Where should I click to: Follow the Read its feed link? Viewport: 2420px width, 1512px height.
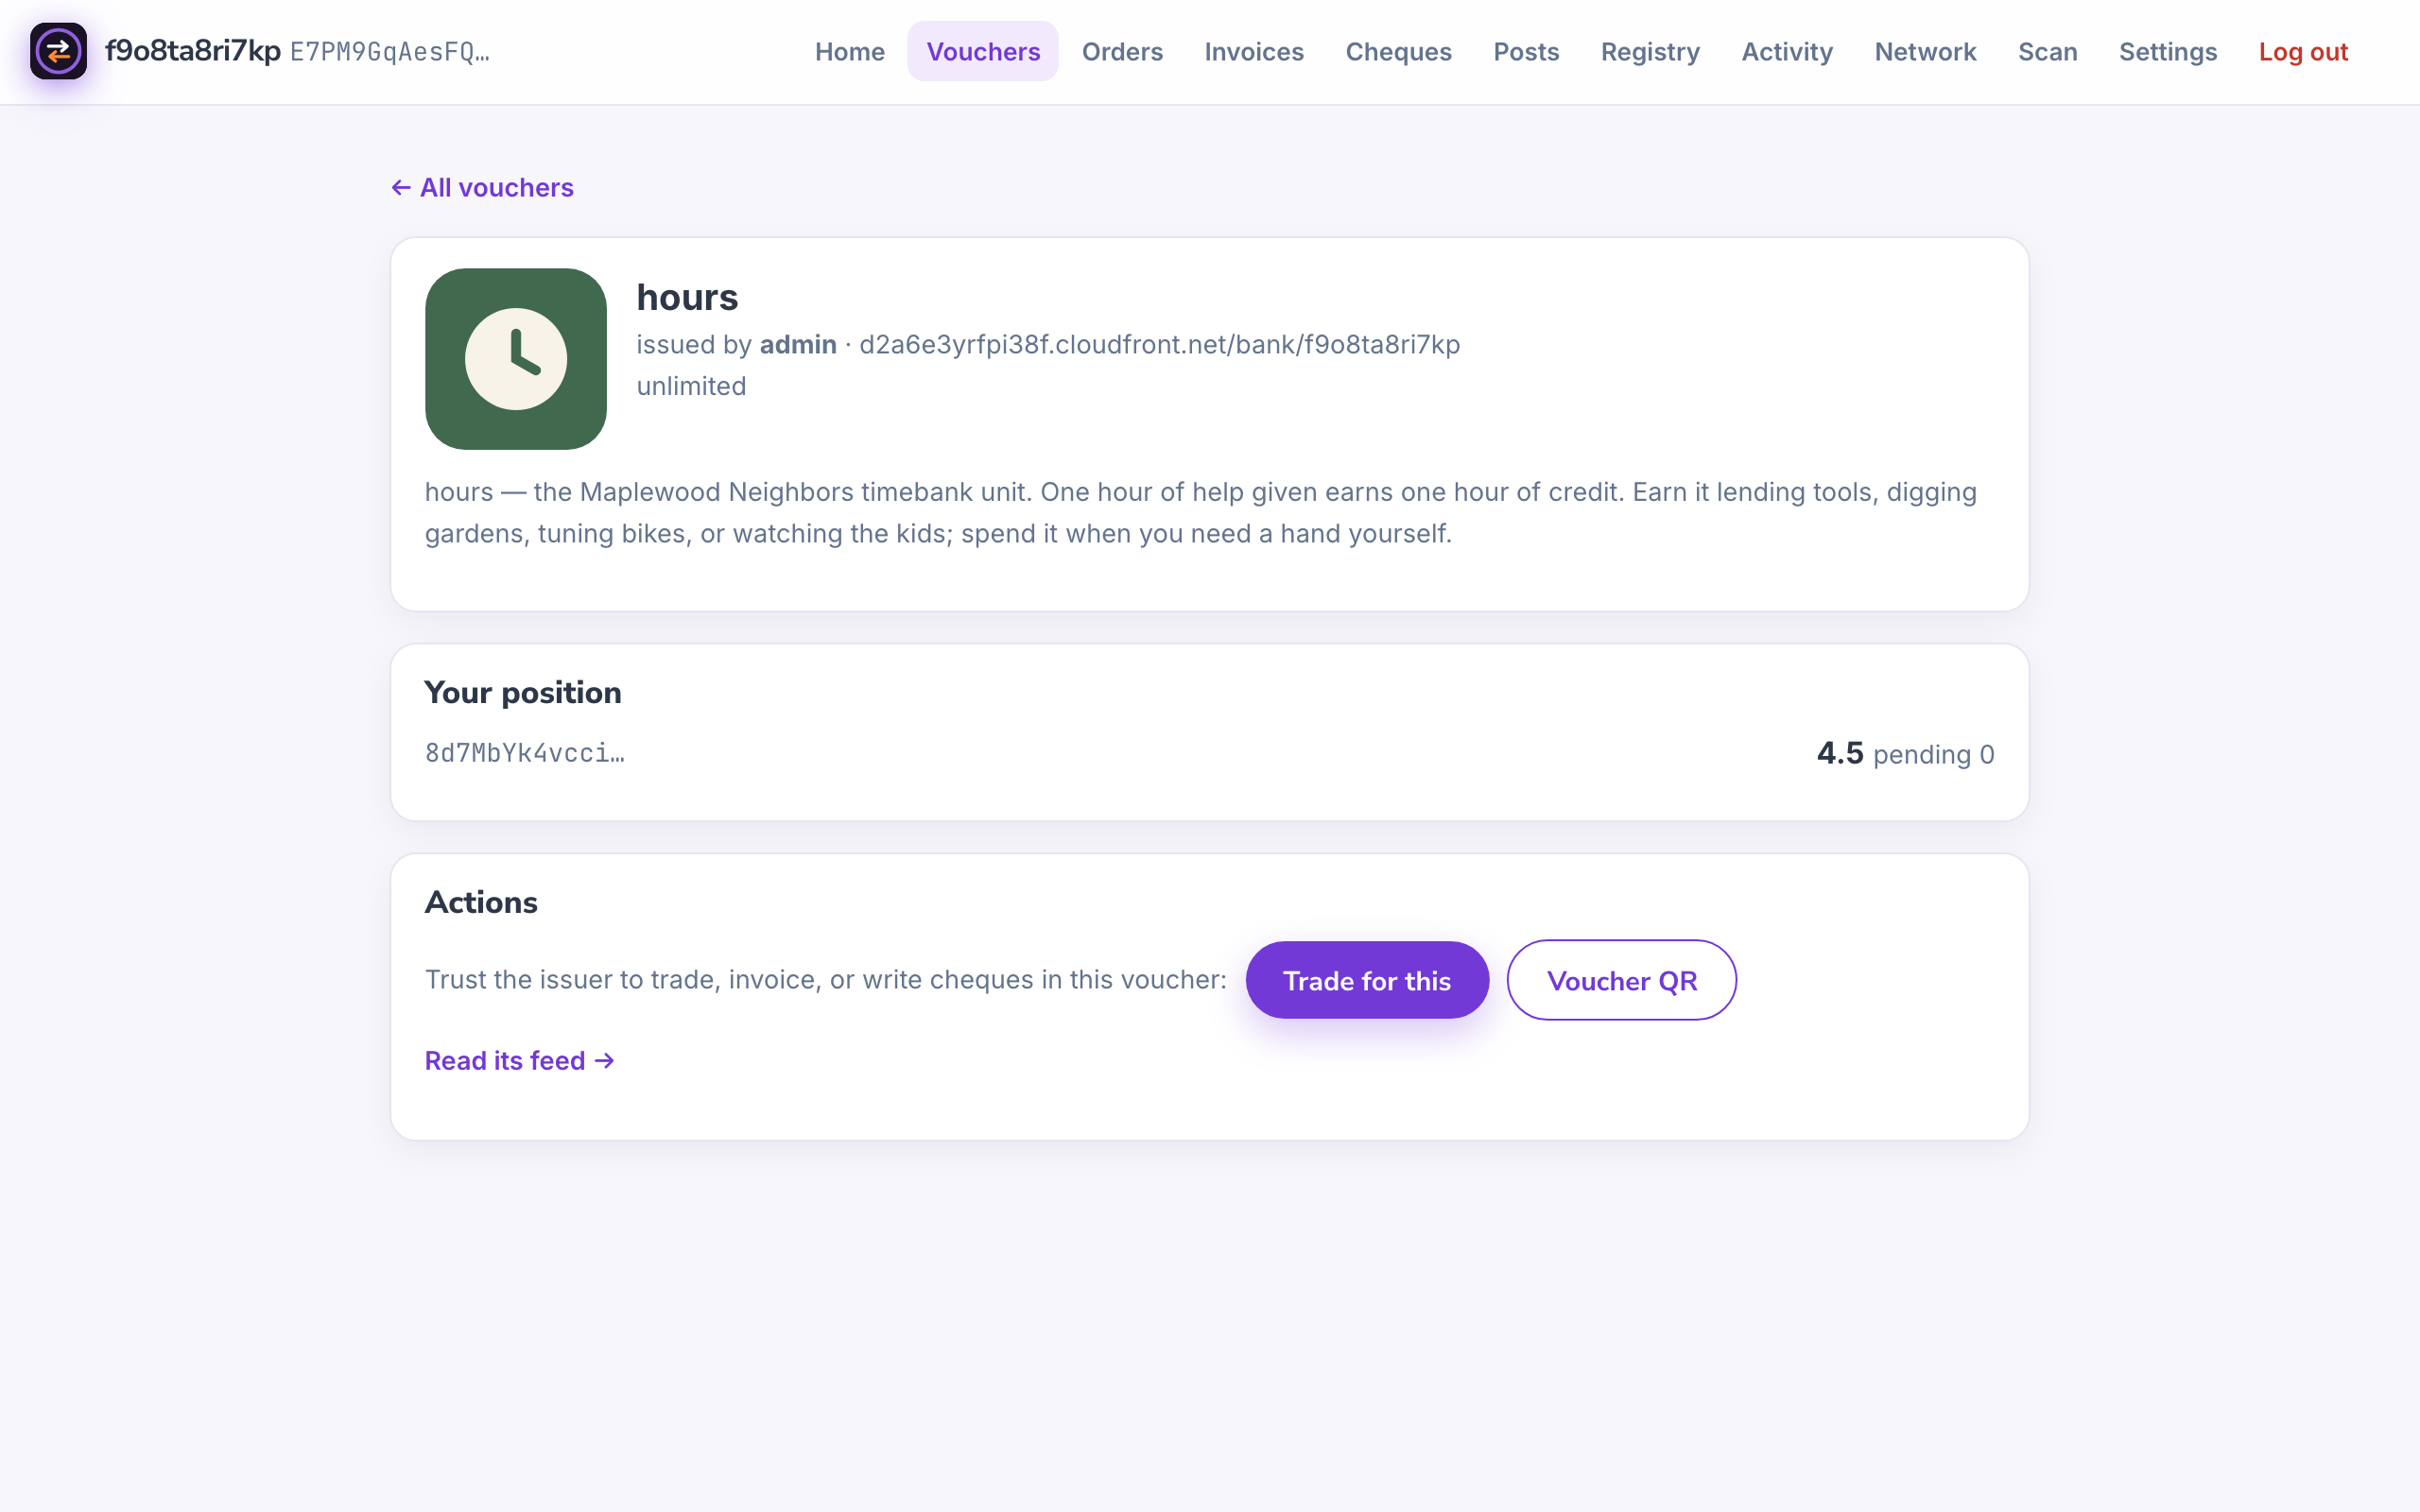point(519,1060)
